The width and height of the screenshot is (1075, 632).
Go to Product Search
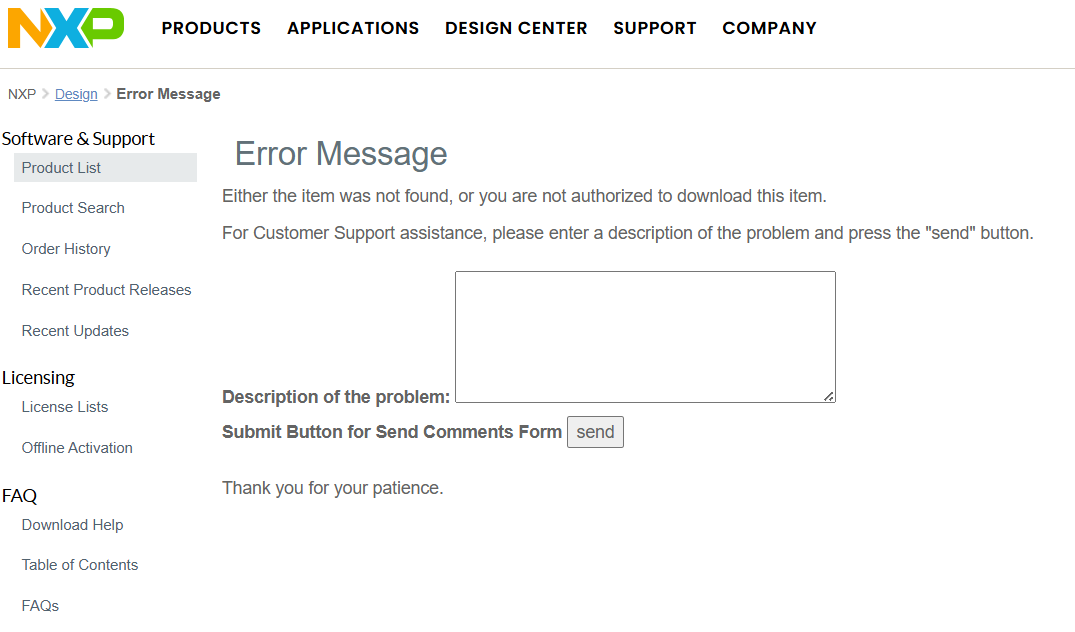pyautogui.click(x=73, y=208)
